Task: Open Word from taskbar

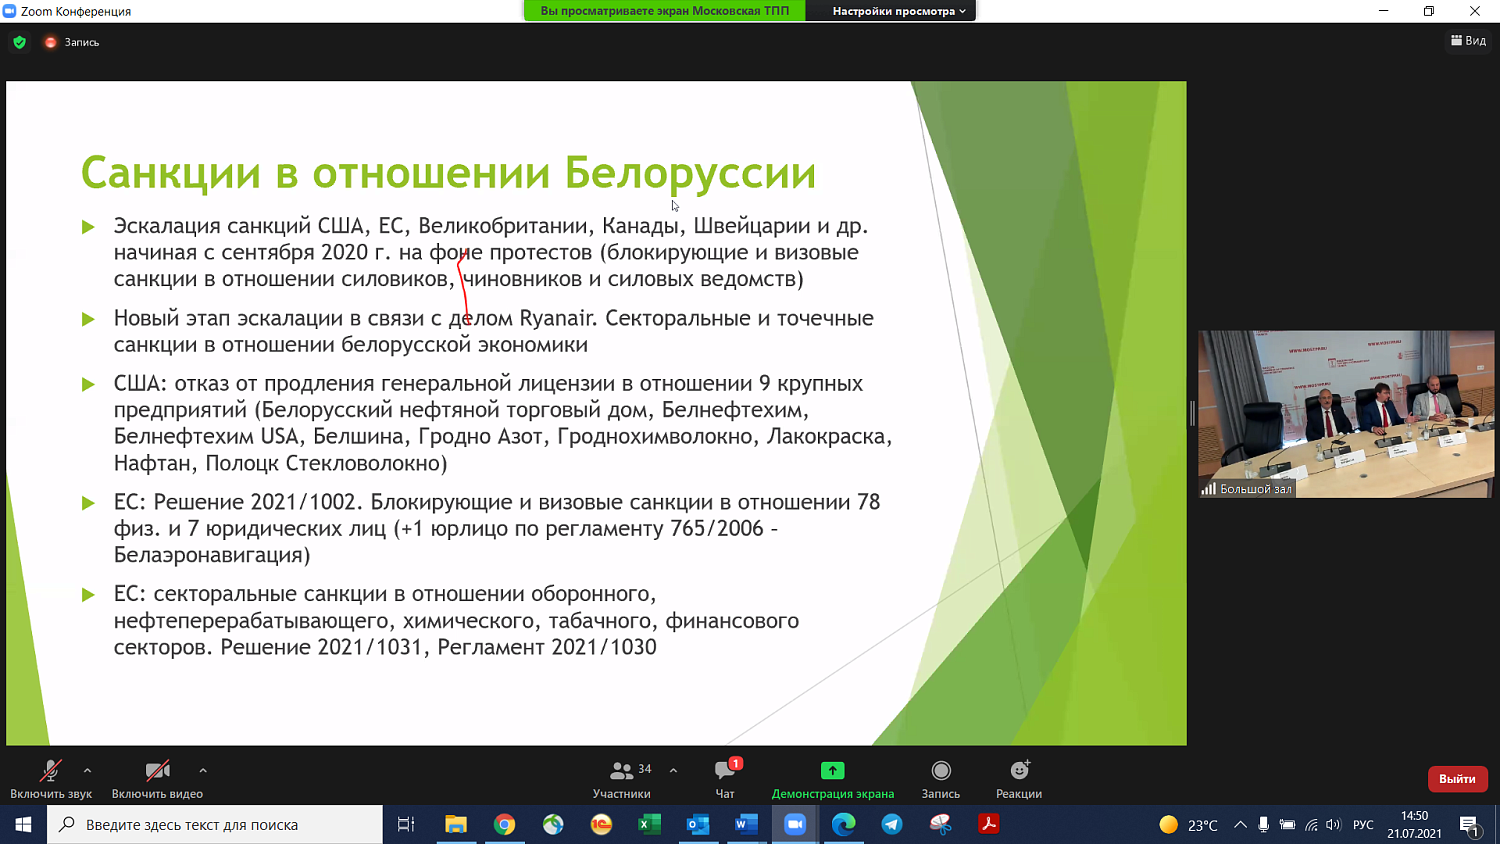Action: click(746, 825)
